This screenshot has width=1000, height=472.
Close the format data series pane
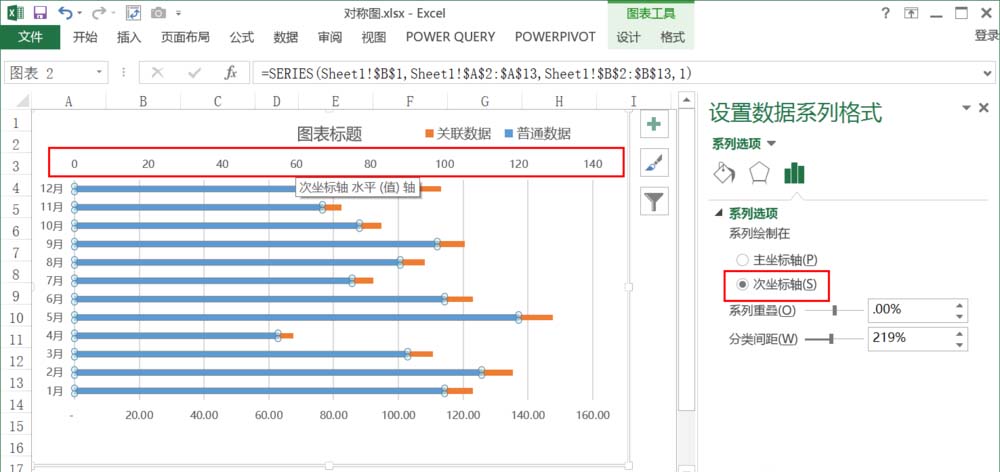click(x=984, y=108)
